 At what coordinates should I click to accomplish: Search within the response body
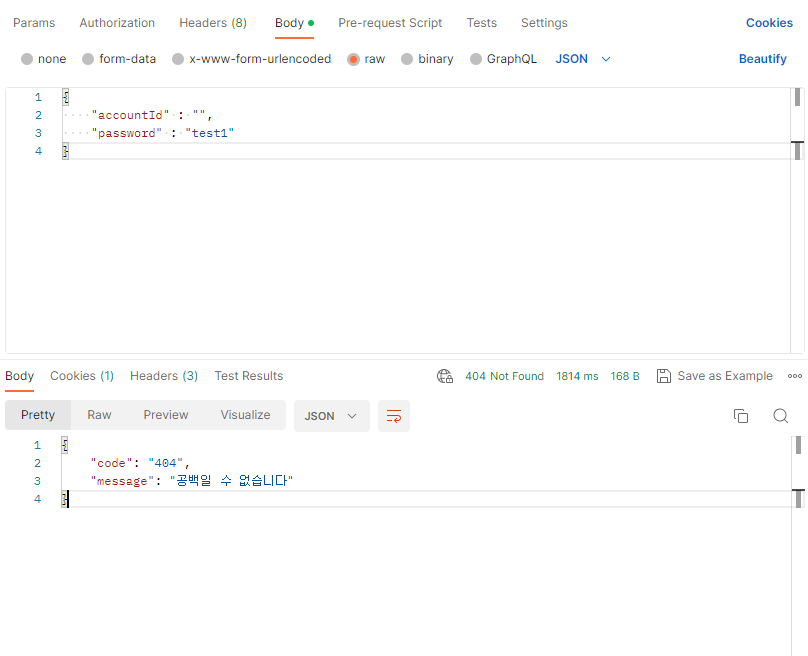click(781, 416)
